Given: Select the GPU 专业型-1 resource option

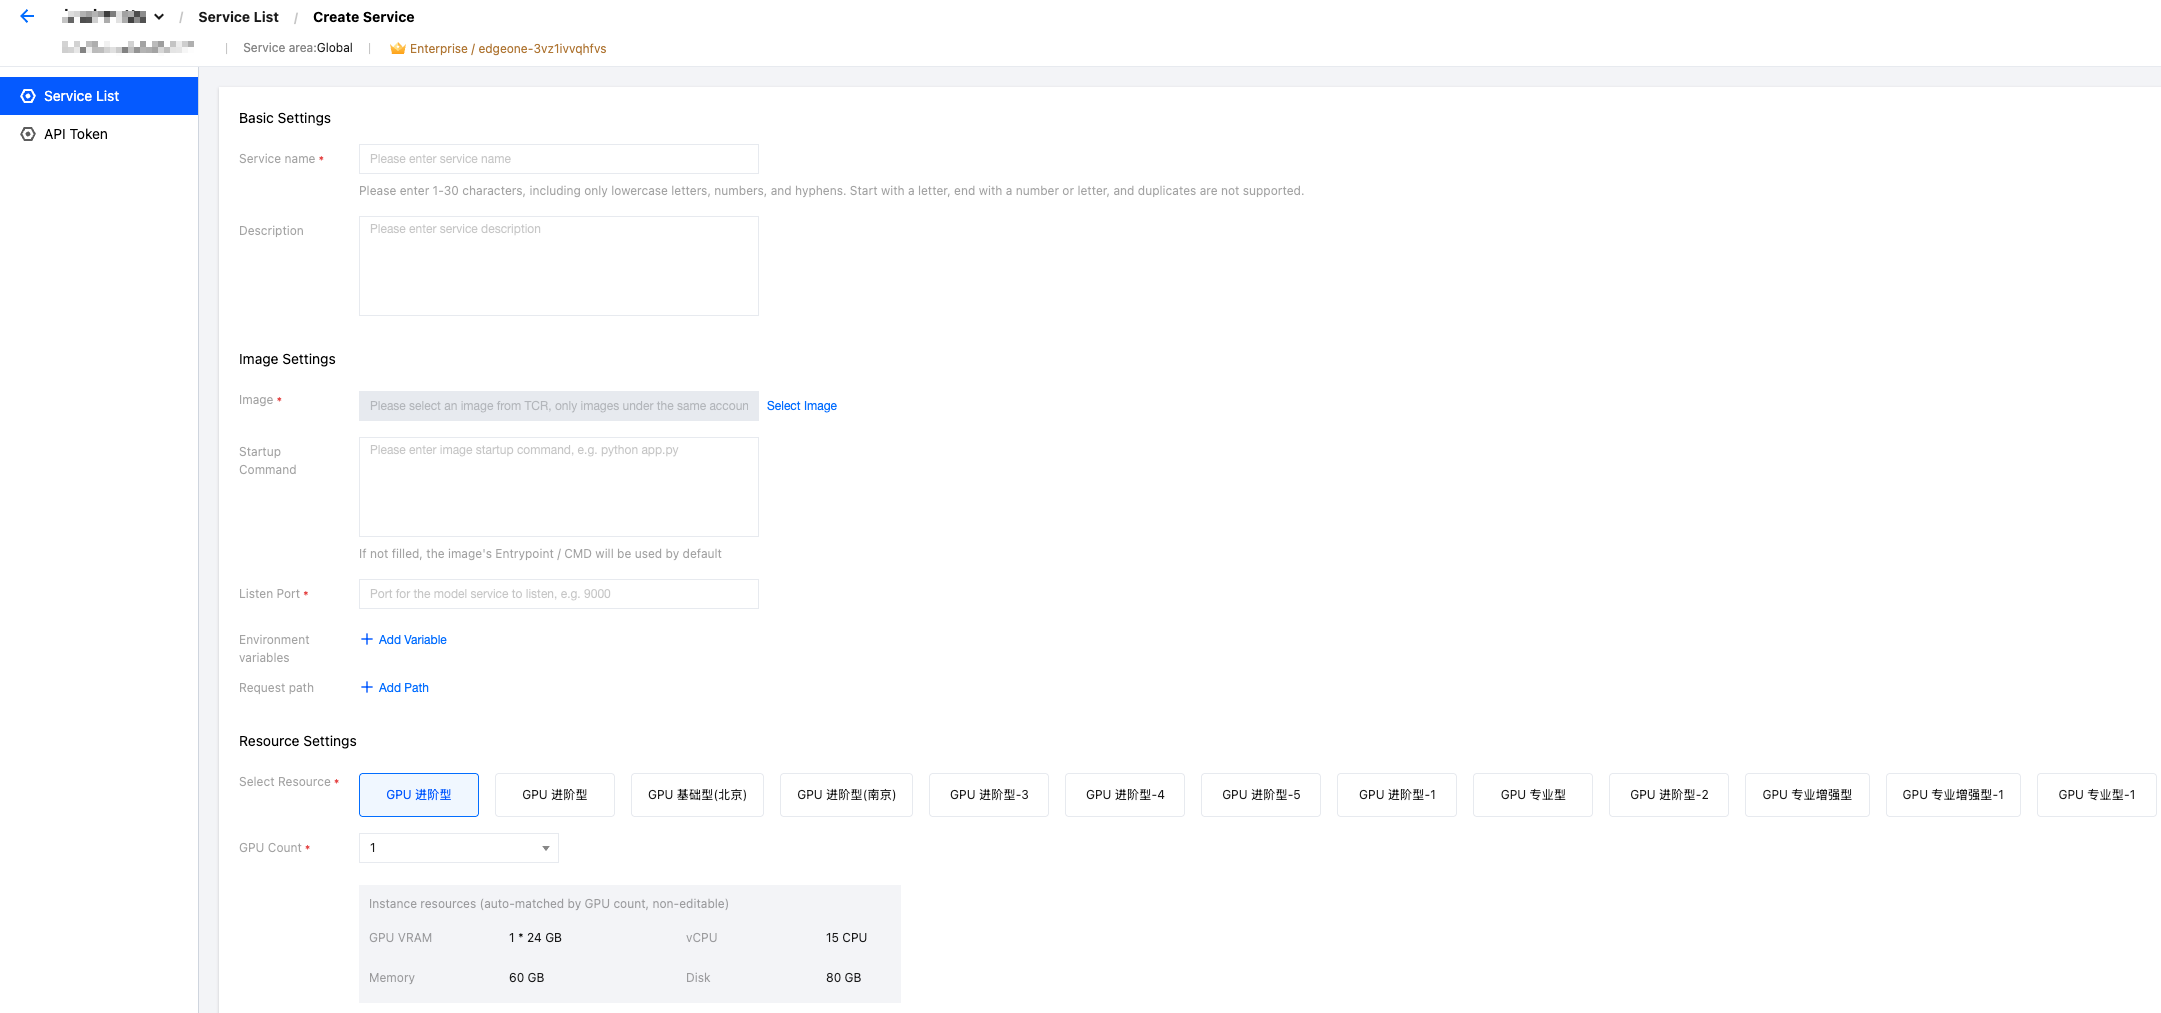Looking at the screenshot, I should point(2097,795).
